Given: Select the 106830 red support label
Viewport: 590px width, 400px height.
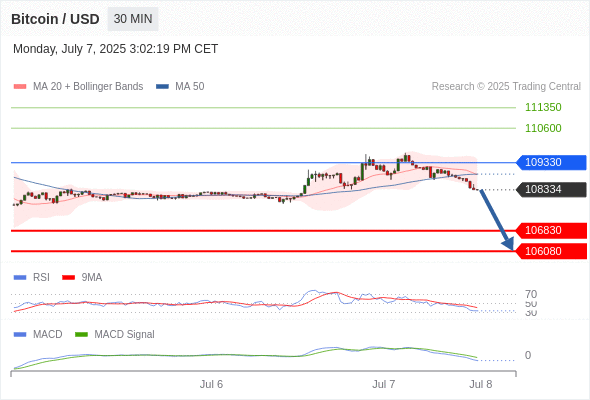Looking at the screenshot, I should point(551,230).
